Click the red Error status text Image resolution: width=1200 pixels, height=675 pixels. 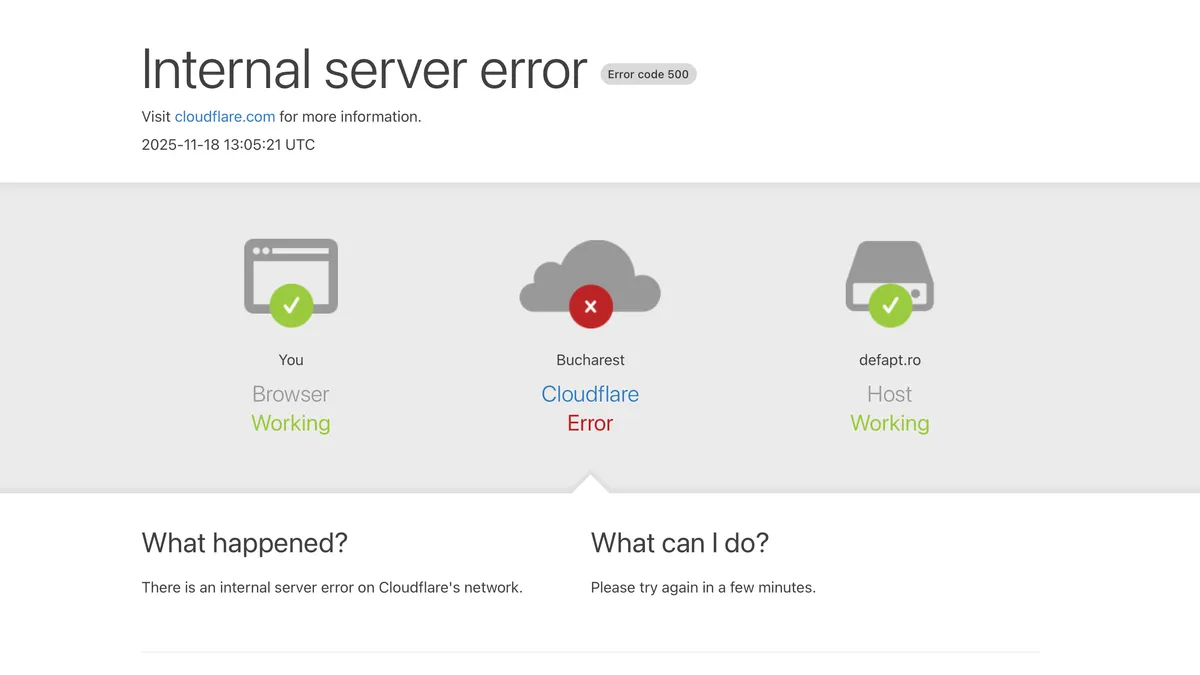pos(590,423)
